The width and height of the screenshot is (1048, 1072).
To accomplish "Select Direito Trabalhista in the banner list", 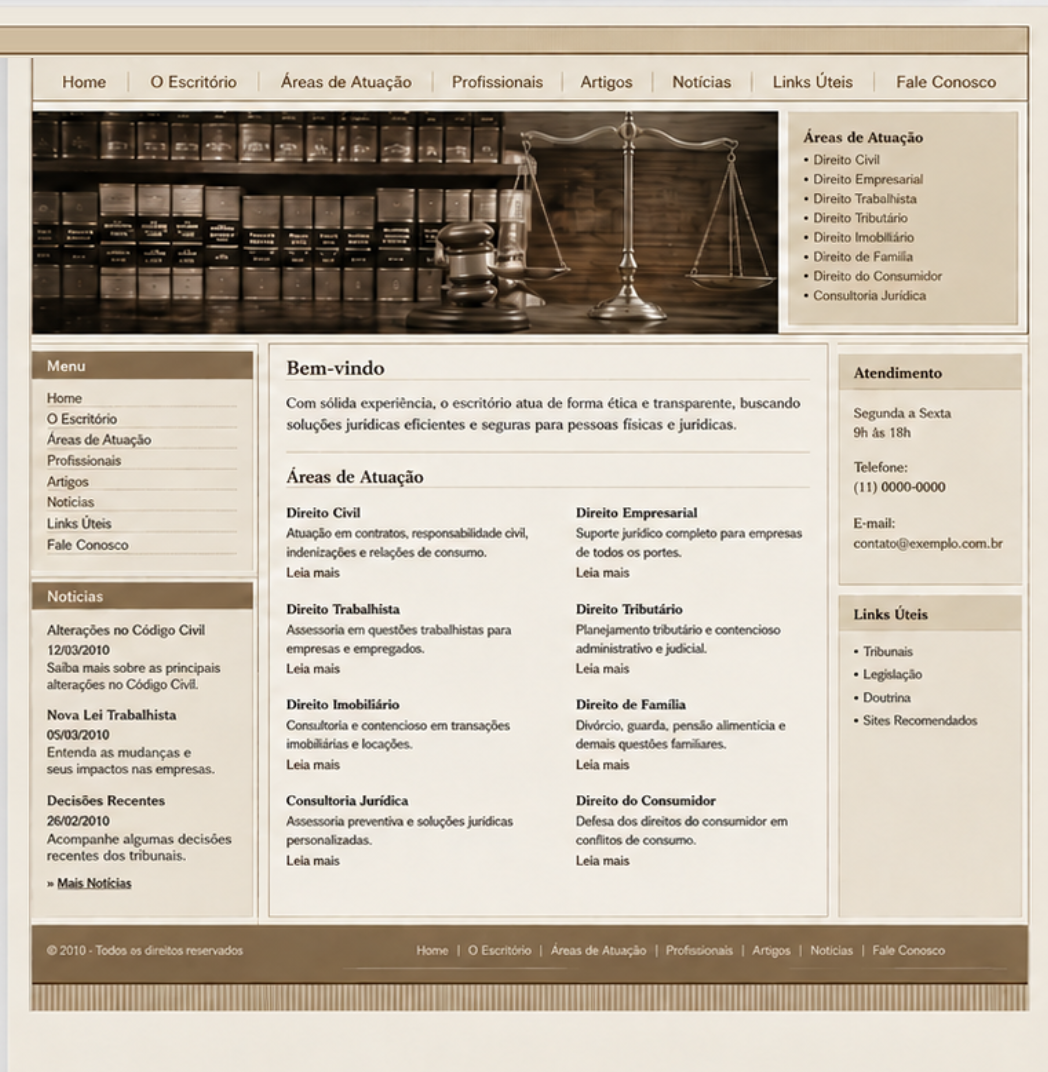I will tap(865, 199).
